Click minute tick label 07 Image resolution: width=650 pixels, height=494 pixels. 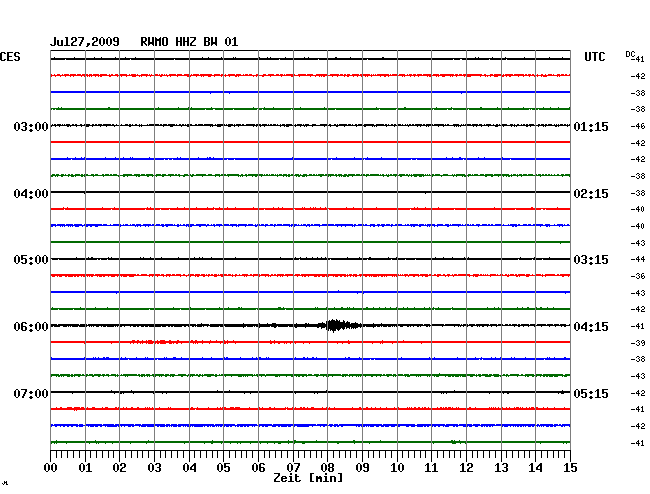tap(293, 467)
